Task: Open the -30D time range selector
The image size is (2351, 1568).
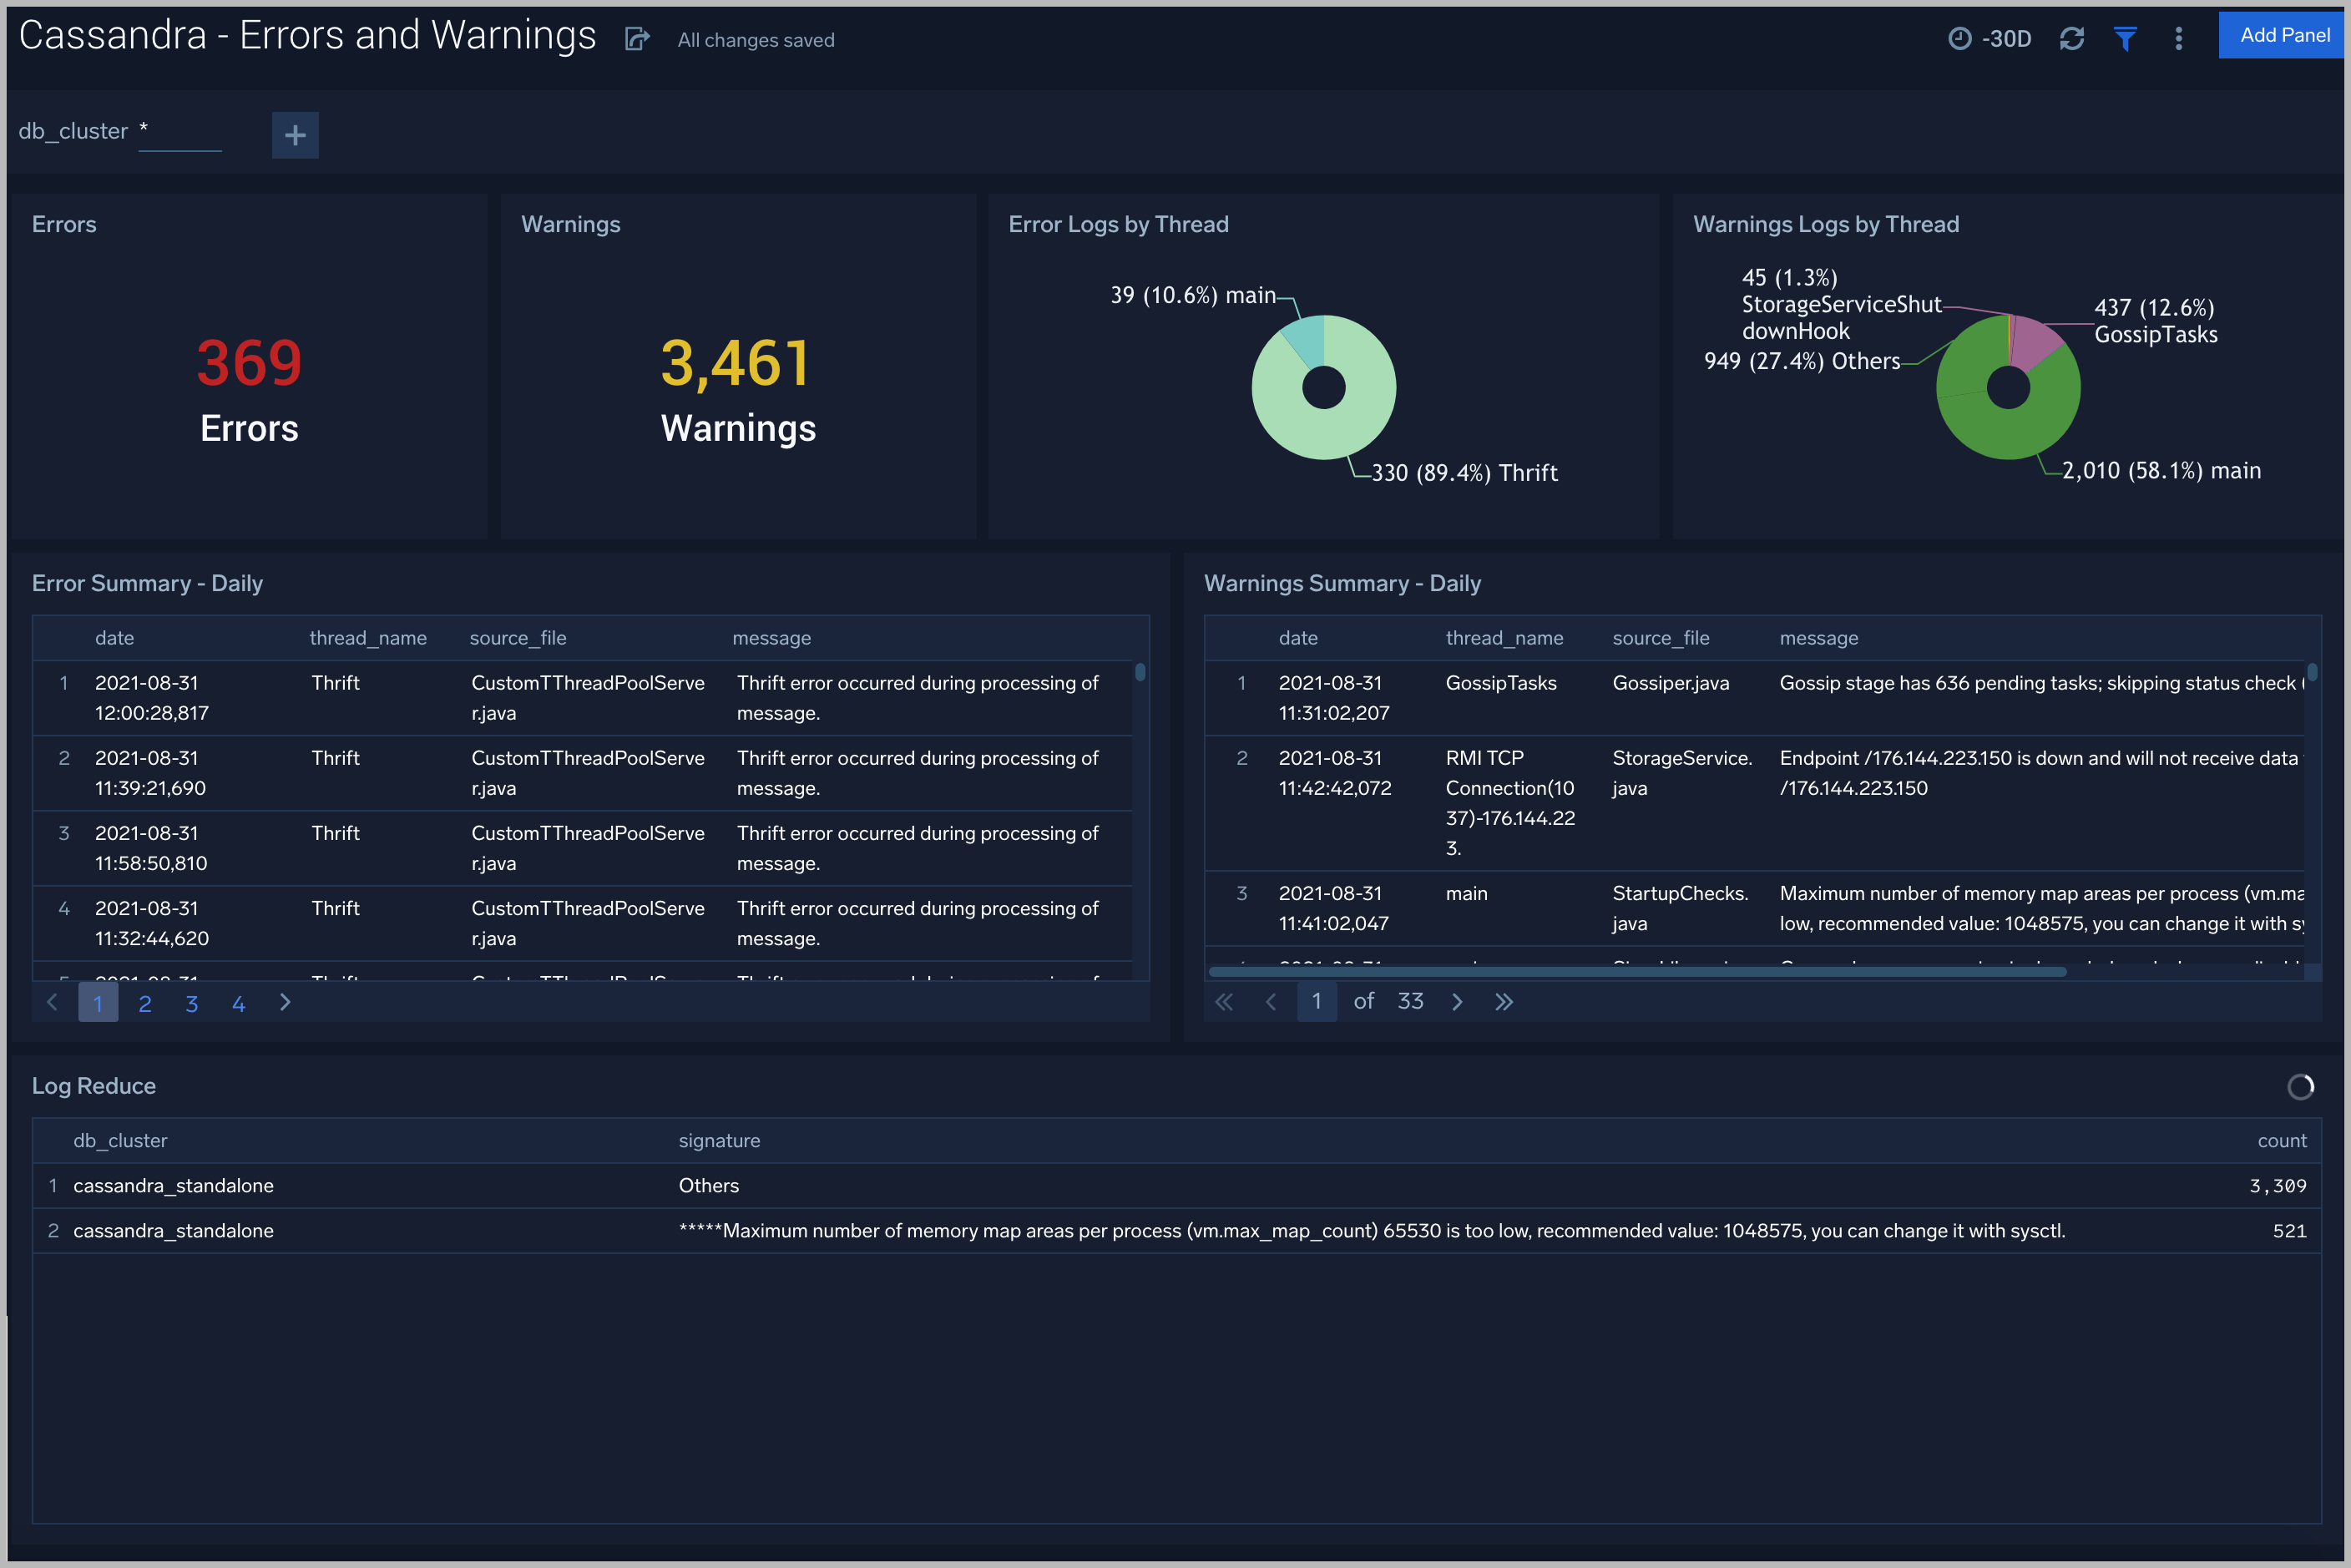Action: click(1990, 38)
